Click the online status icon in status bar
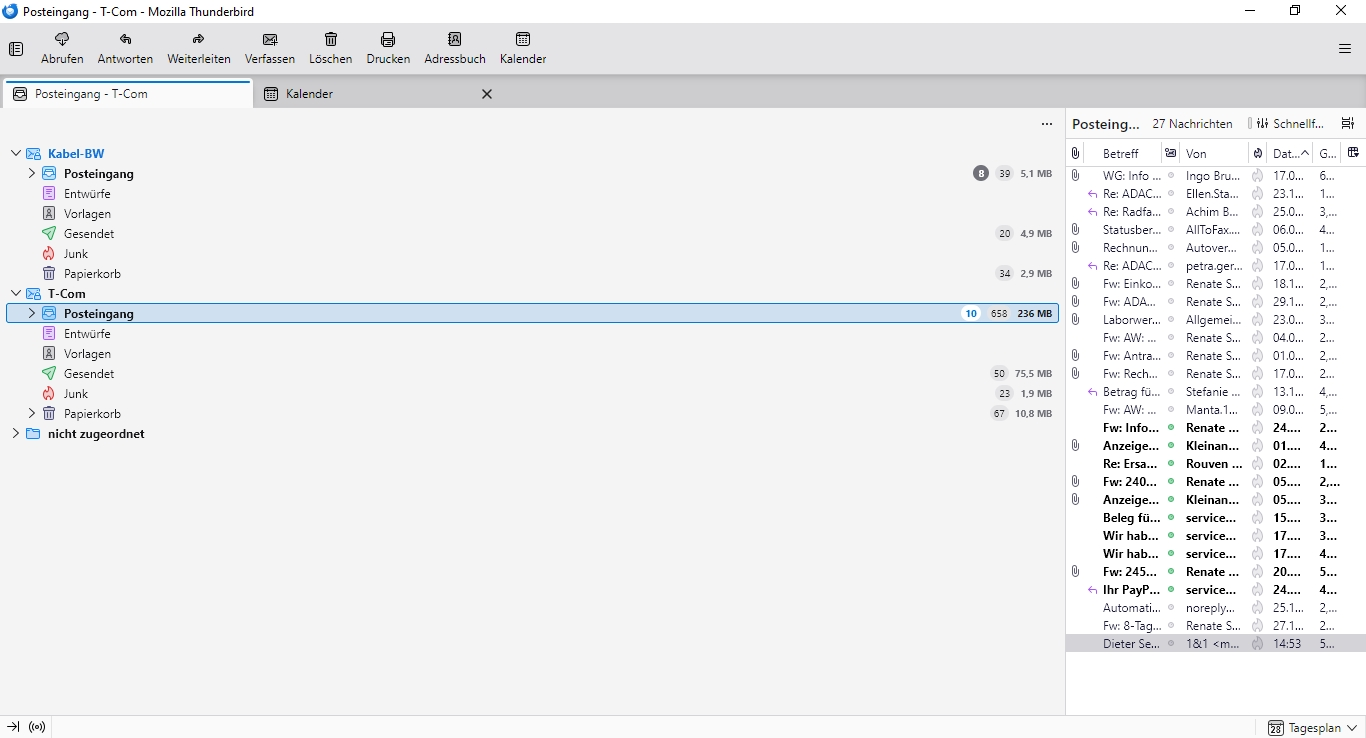 click(x=38, y=727)
